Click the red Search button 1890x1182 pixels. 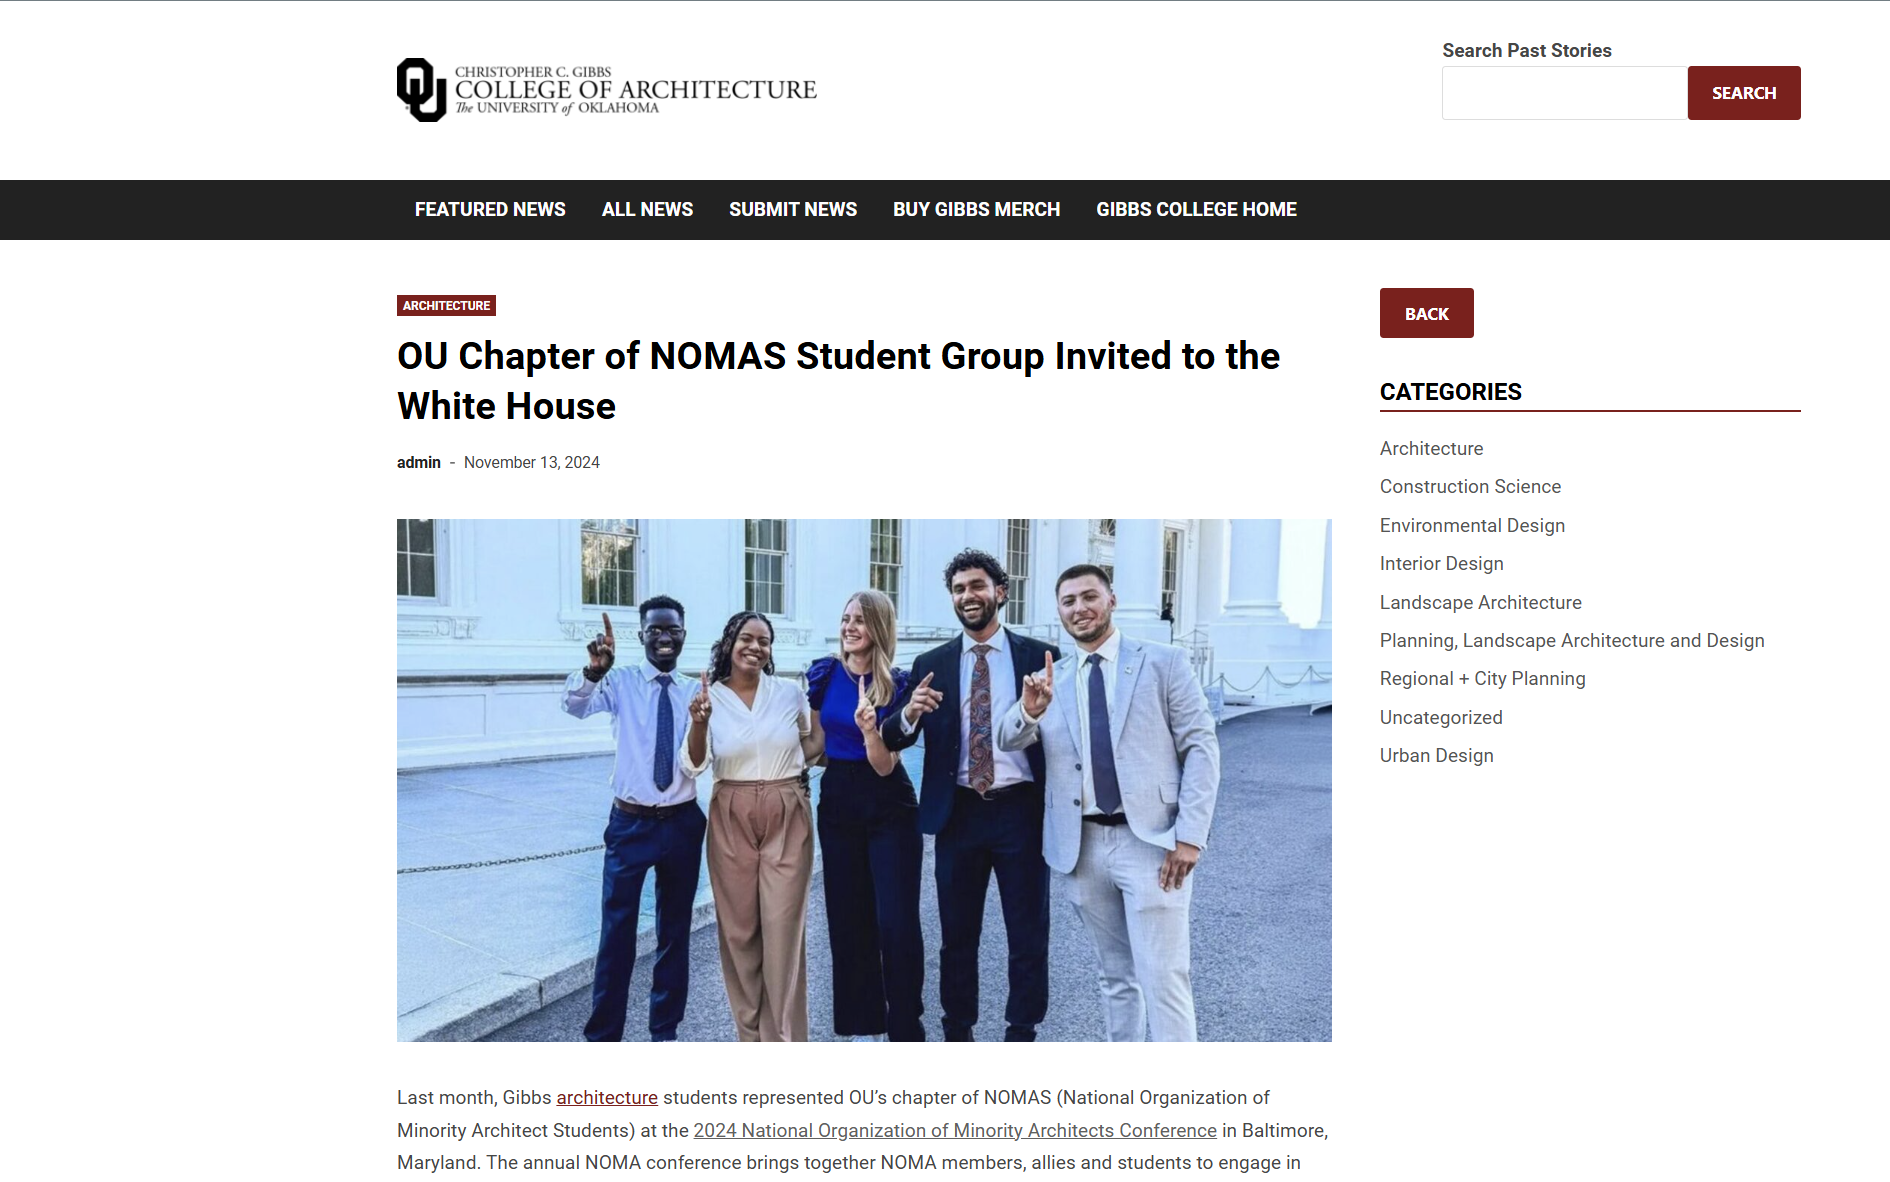(x=1744, y=93)
